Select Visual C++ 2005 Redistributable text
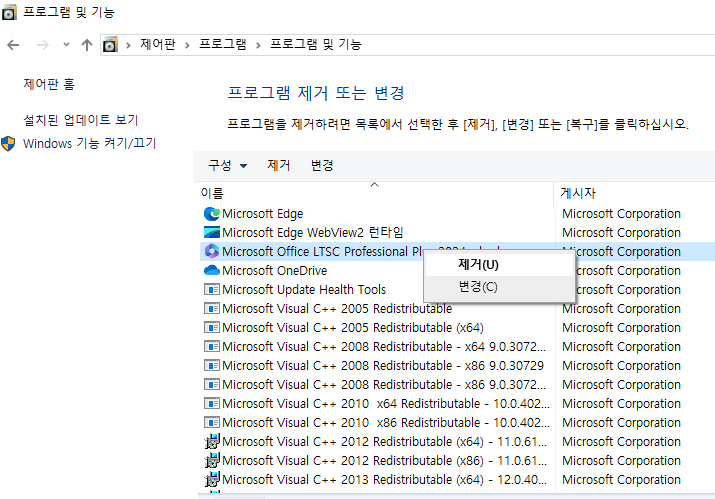Screen dimensions: 715x499 coord(337,309)
